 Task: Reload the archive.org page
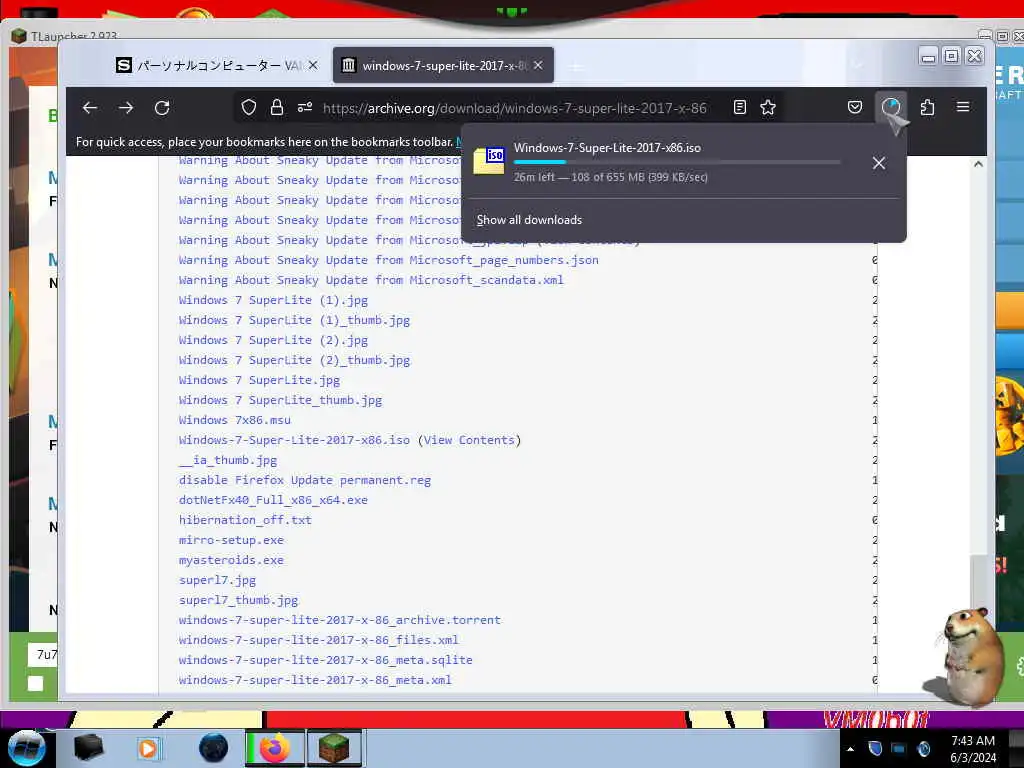pos(162,108)
